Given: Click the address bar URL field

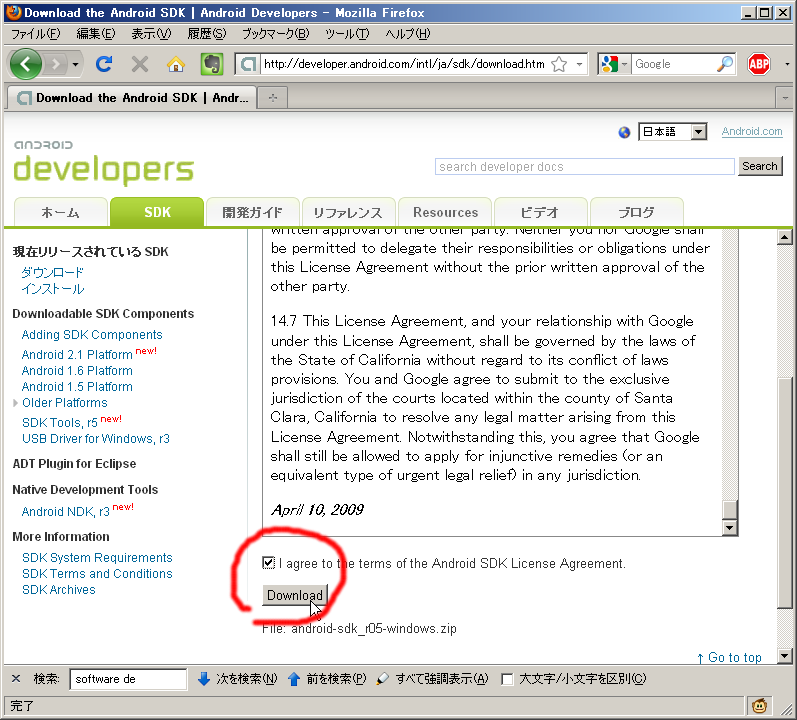Looking at the screenshot, I should point(404,64).
